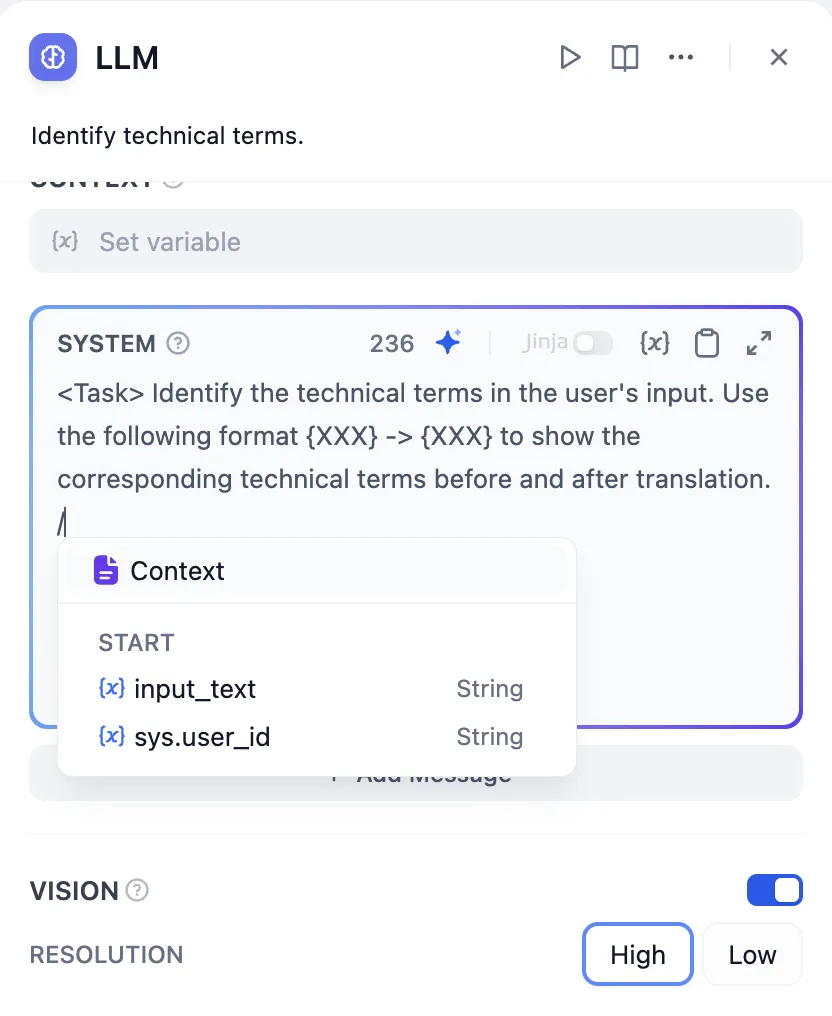Click the prompt generator sparkle icon
This screenshot has height=1016, width=832.
449,343
